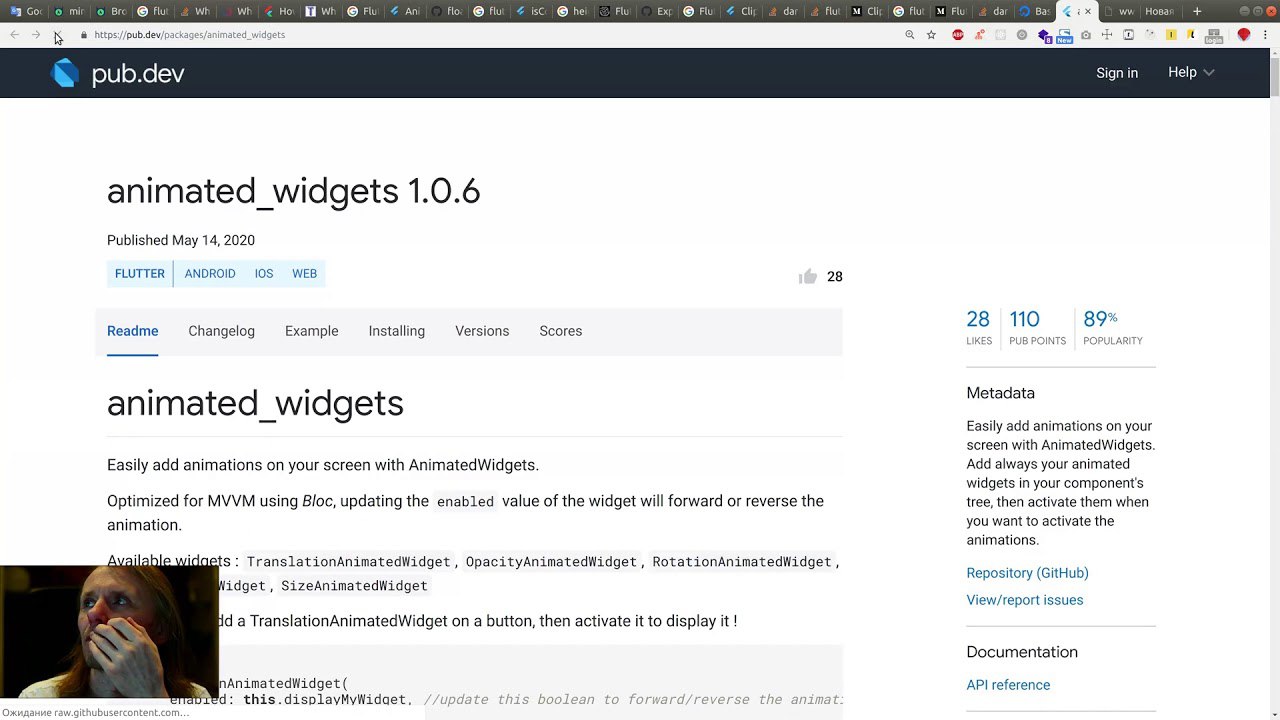Click the crosshair move extension icon

click(1107, 35)
